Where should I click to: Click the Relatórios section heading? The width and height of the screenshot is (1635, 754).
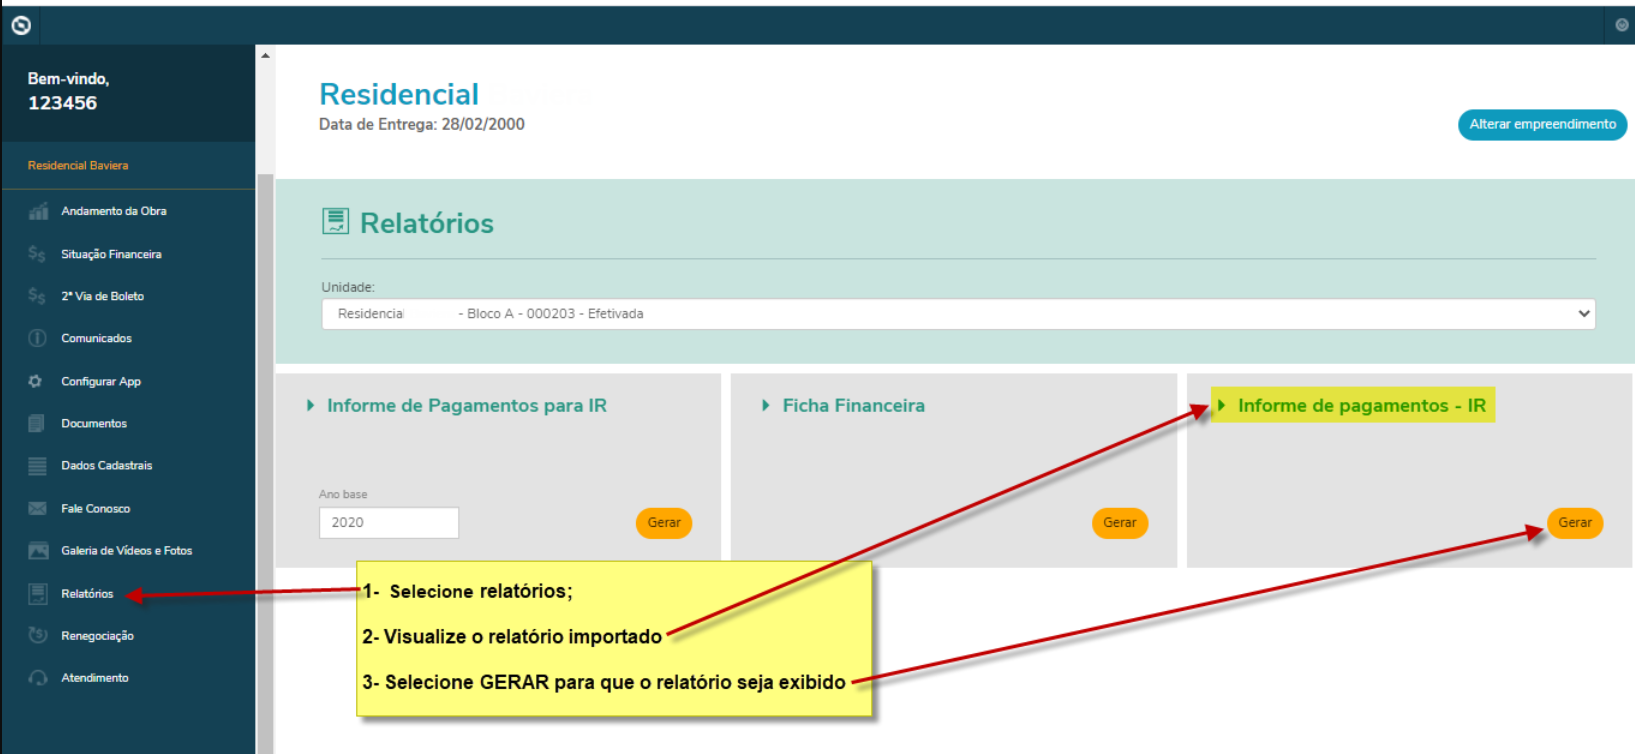[x=427, y=223]
